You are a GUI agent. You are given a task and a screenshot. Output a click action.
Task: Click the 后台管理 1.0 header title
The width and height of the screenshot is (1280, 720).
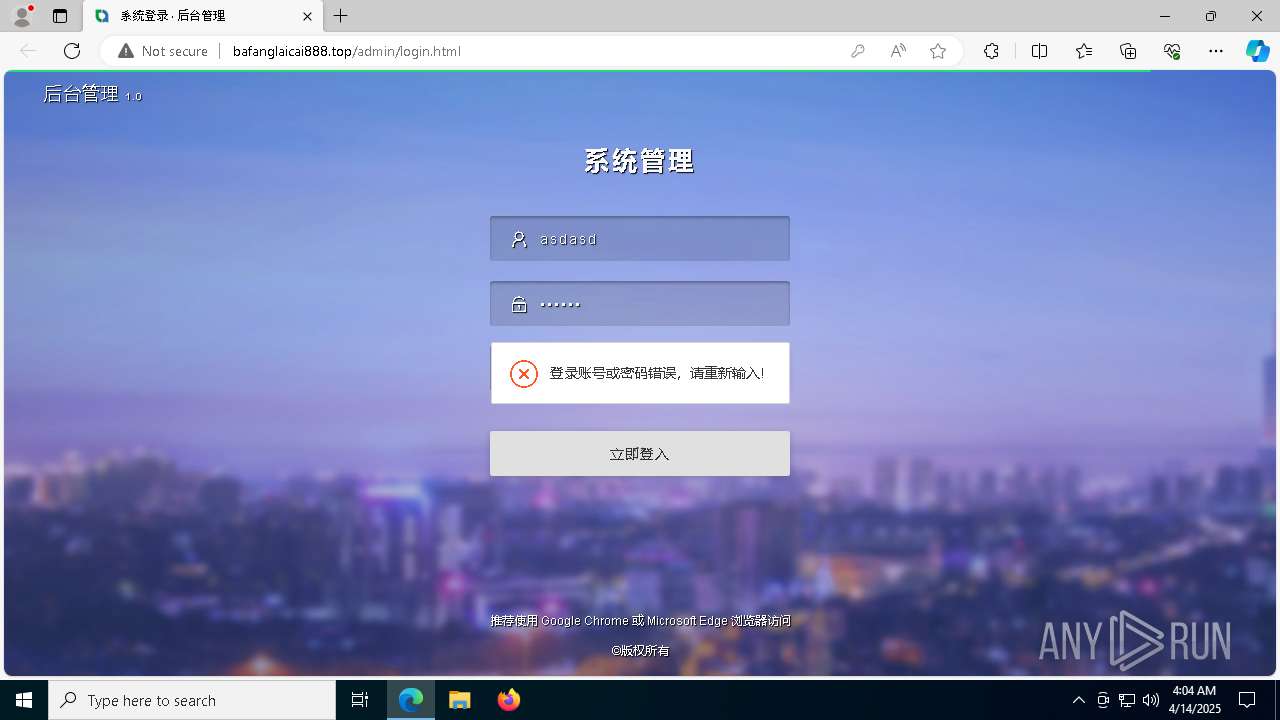click(92, 94)
